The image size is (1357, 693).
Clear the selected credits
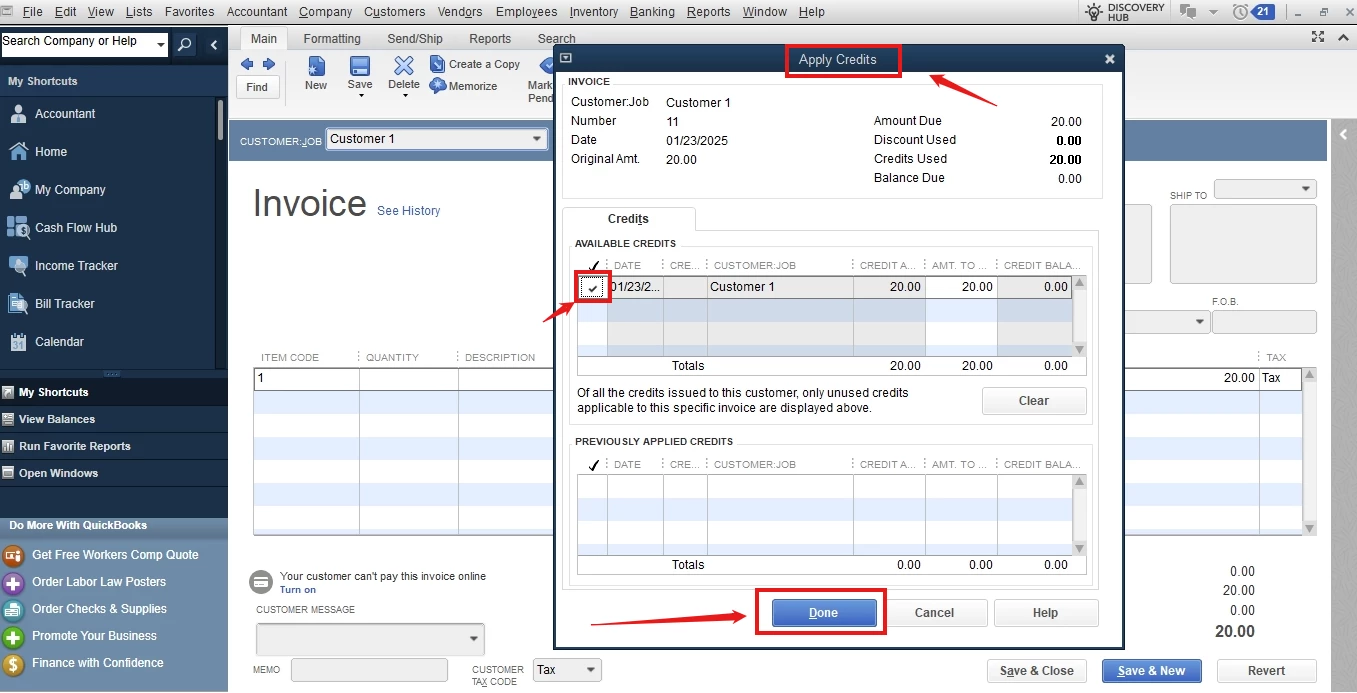(1034, 401)
